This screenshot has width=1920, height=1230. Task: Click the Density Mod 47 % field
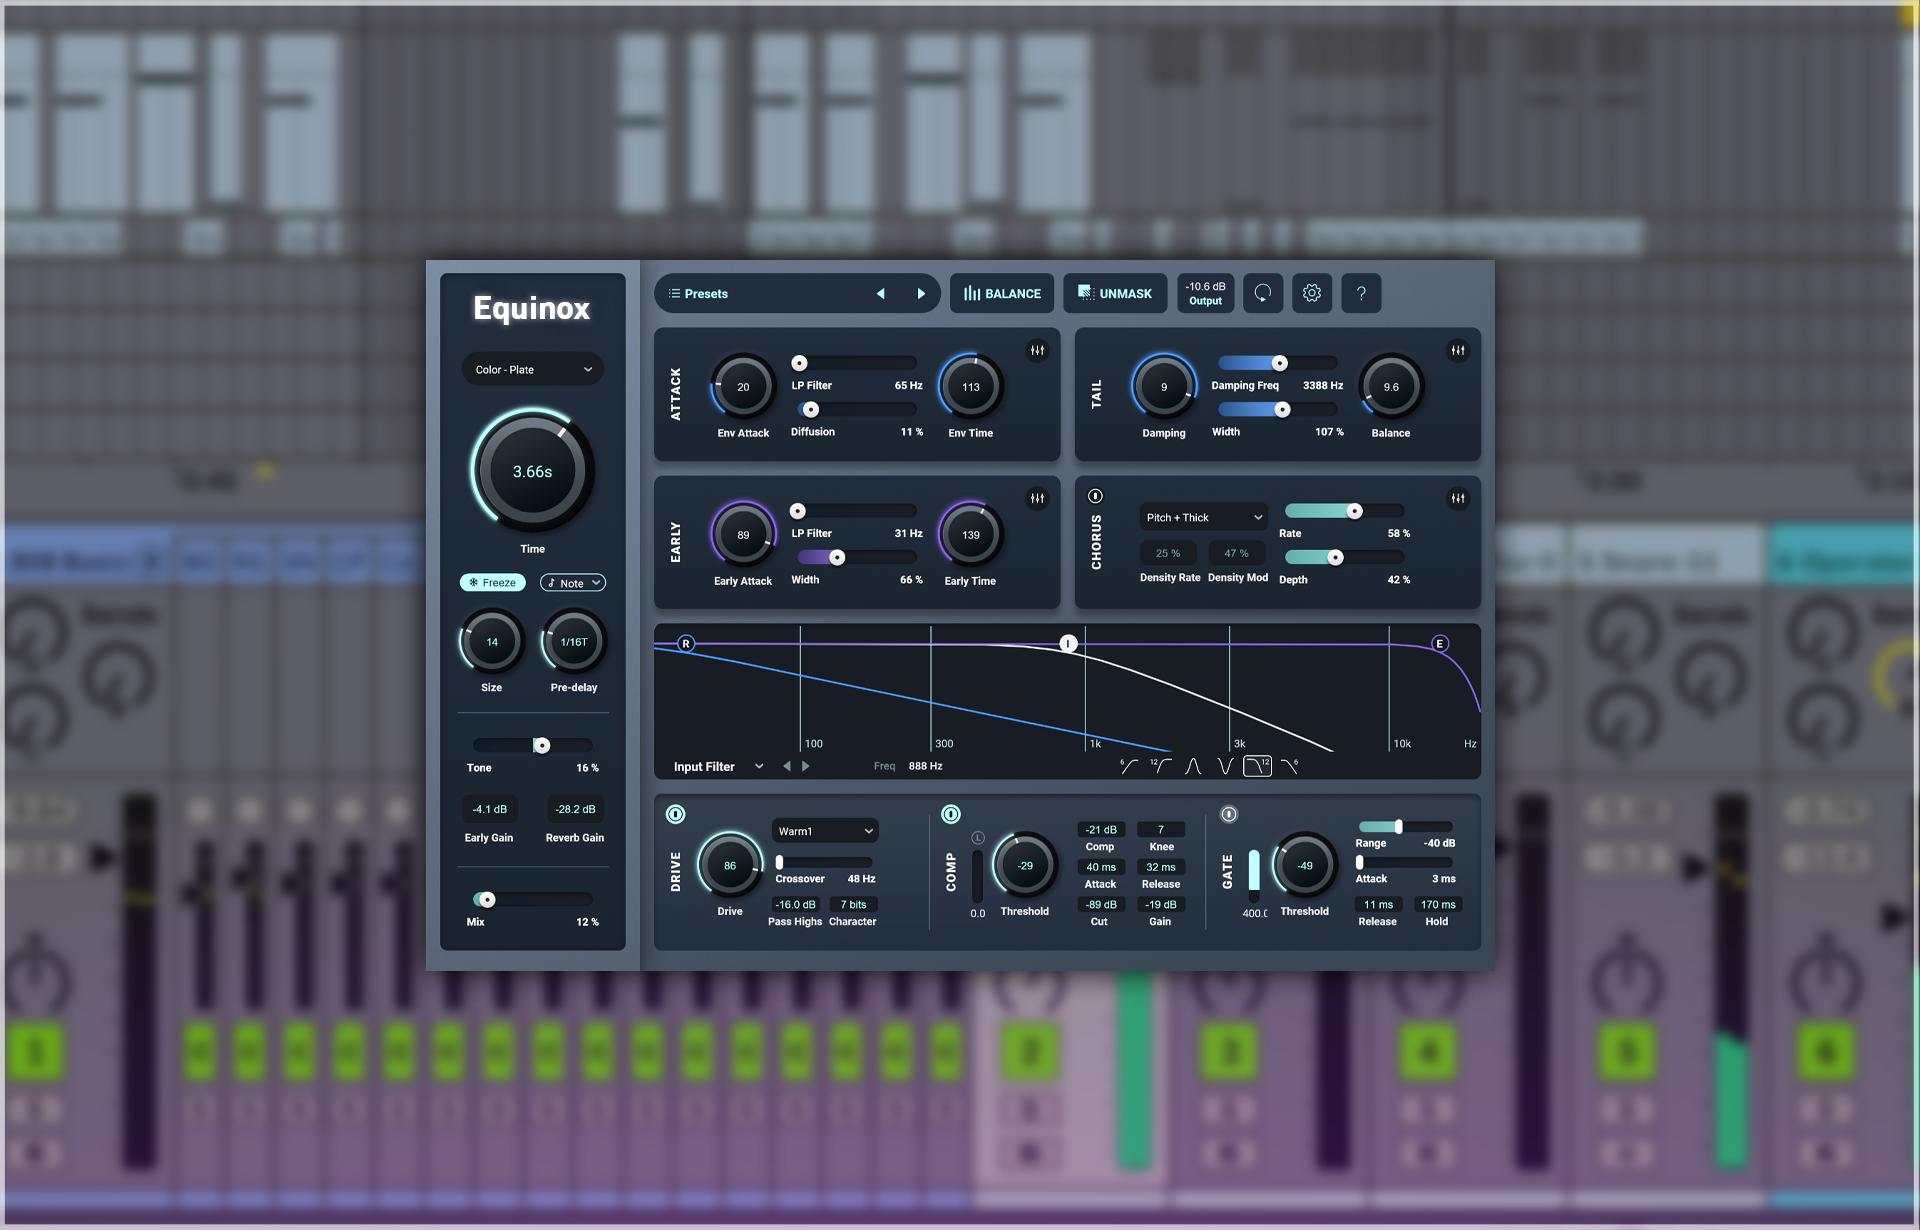pos(1237,553)
